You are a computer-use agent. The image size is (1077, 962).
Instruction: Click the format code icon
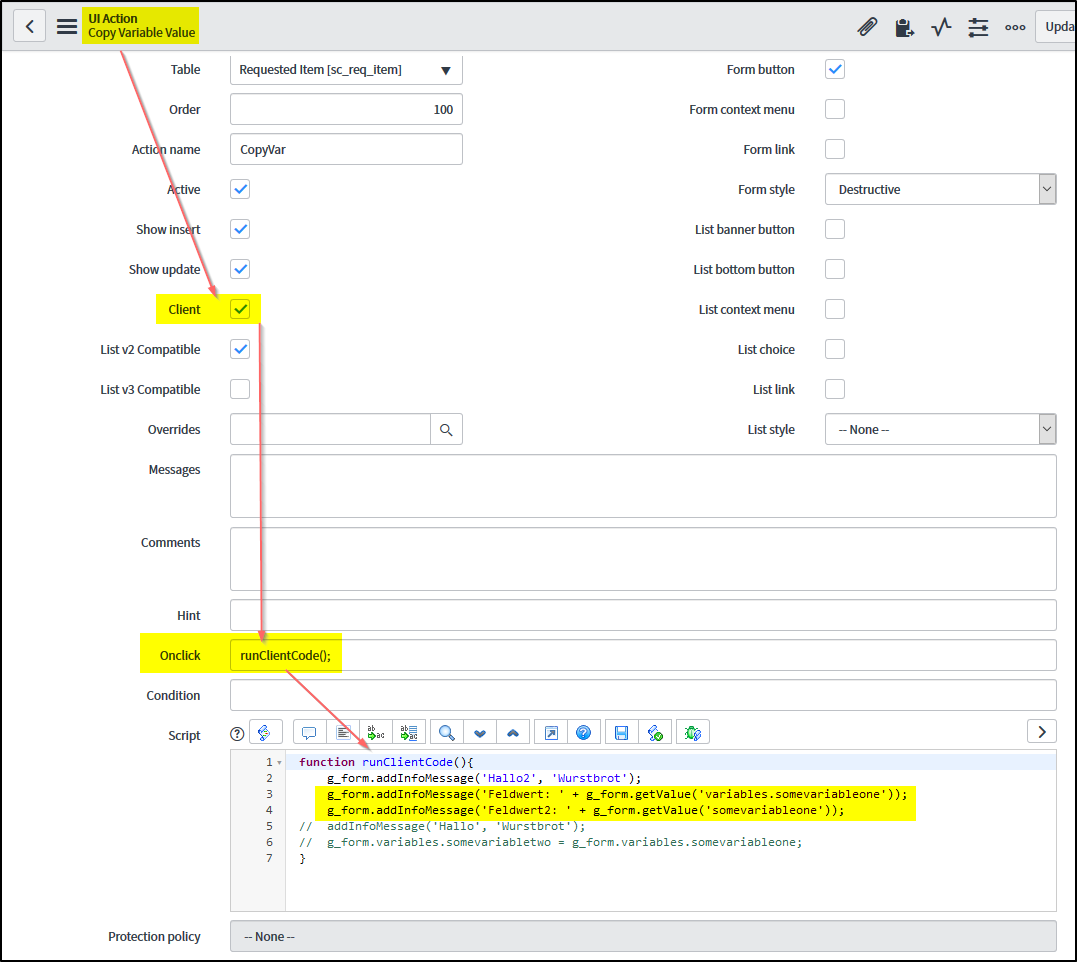[343, 733]
